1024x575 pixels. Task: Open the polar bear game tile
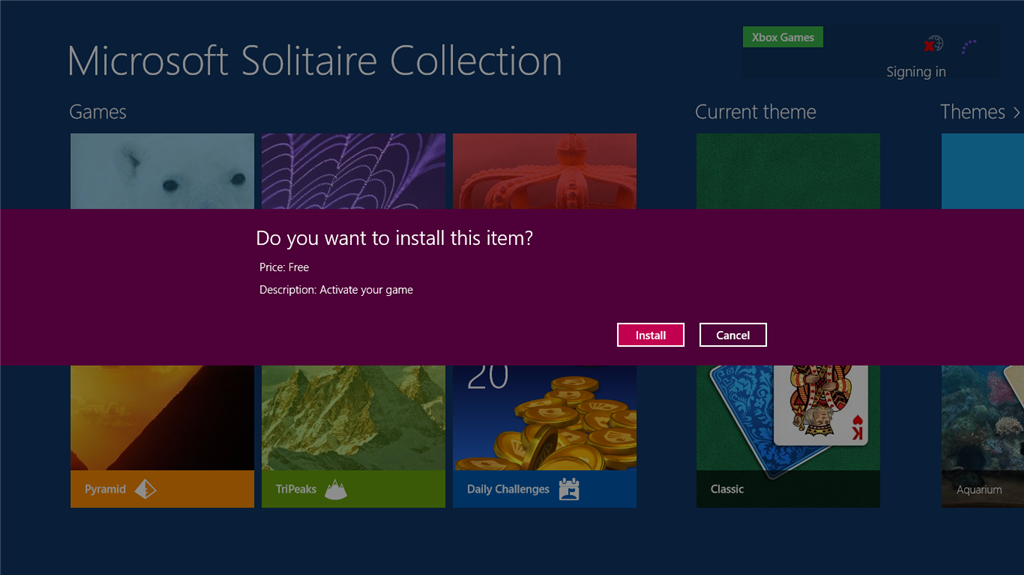click(162, 171)
